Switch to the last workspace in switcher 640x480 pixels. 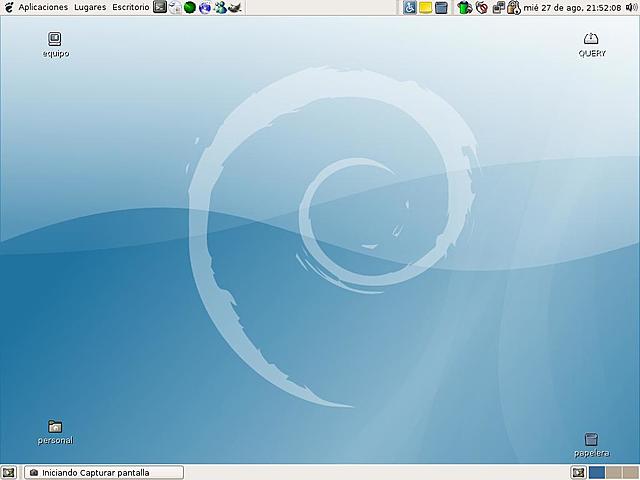(x=631, y=473)
